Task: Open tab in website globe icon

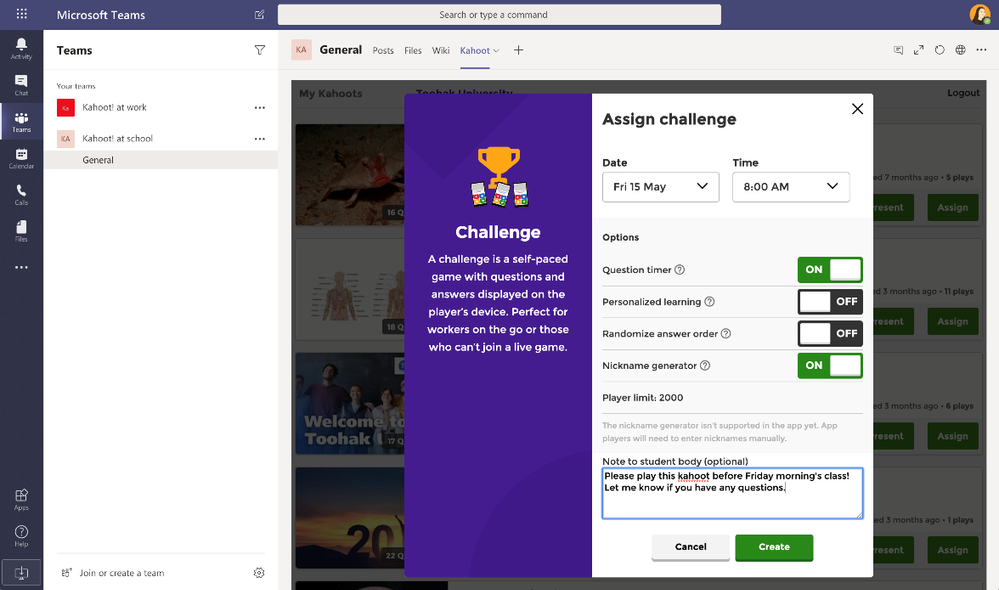Action: pos(960,50)
